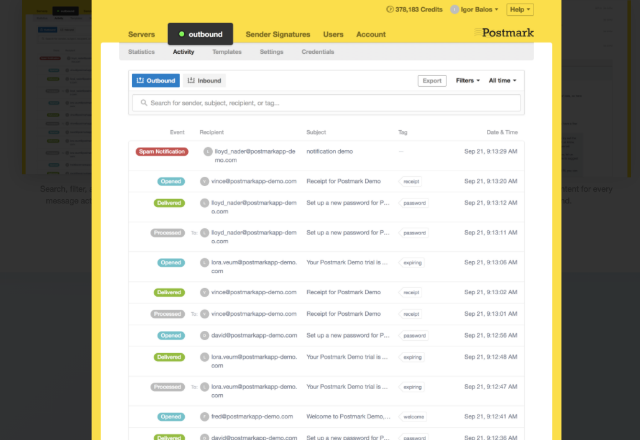Click recipient david@postmarkapp-demo.com in Opened row

tap(254, 335)
